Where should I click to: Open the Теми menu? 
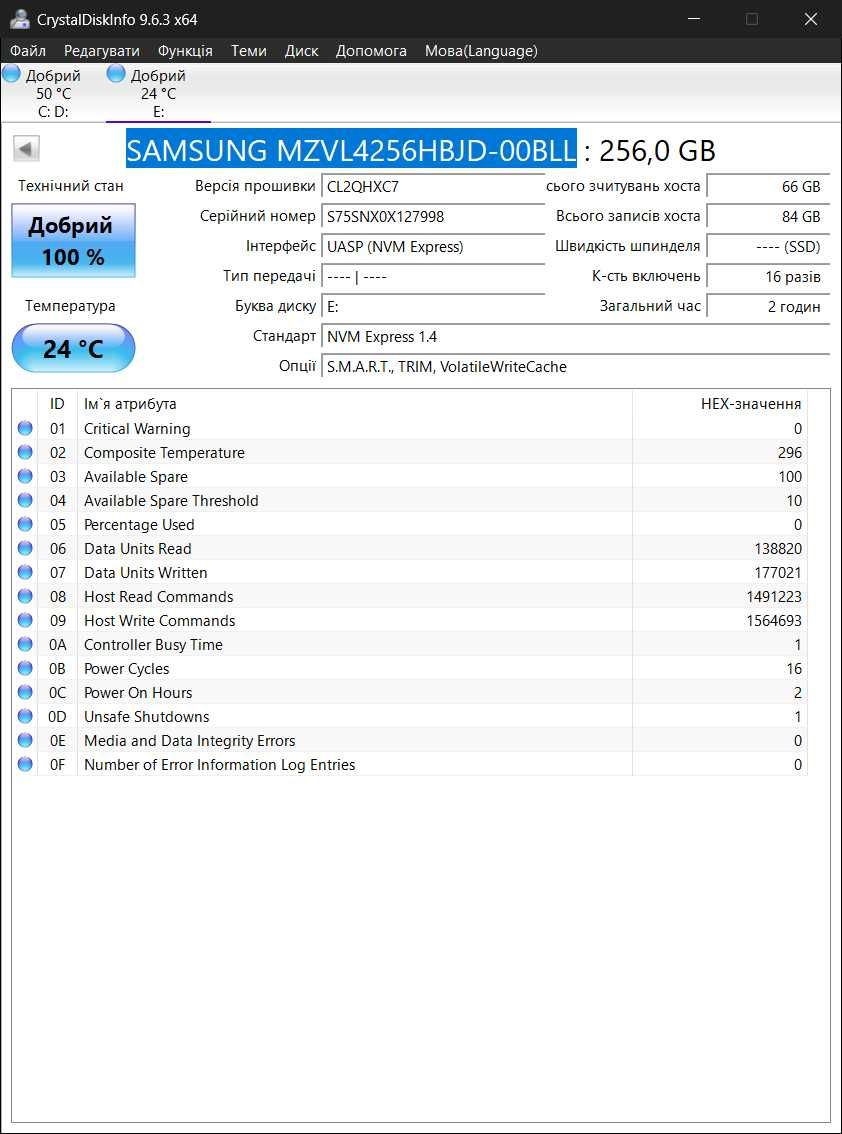(249, 51)
